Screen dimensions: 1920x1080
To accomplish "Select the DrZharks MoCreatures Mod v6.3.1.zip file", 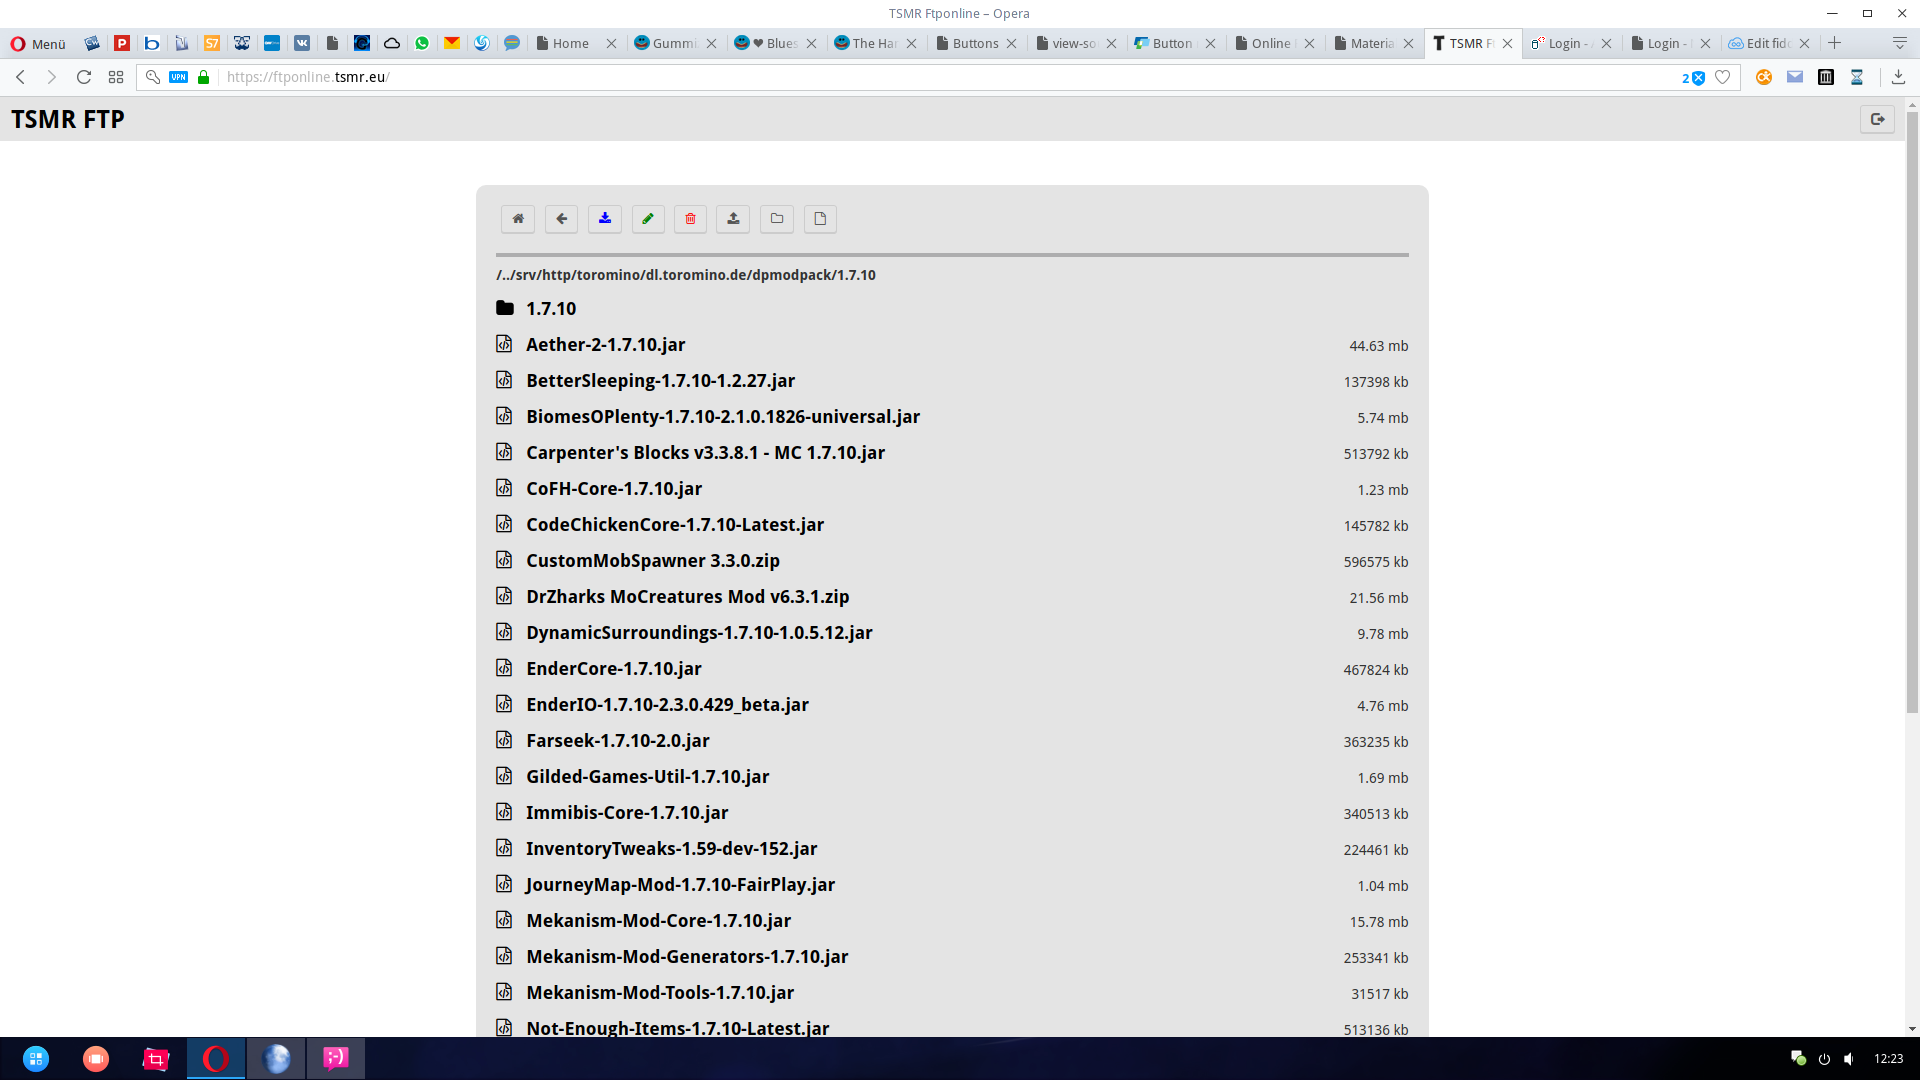I will point(687,597).
